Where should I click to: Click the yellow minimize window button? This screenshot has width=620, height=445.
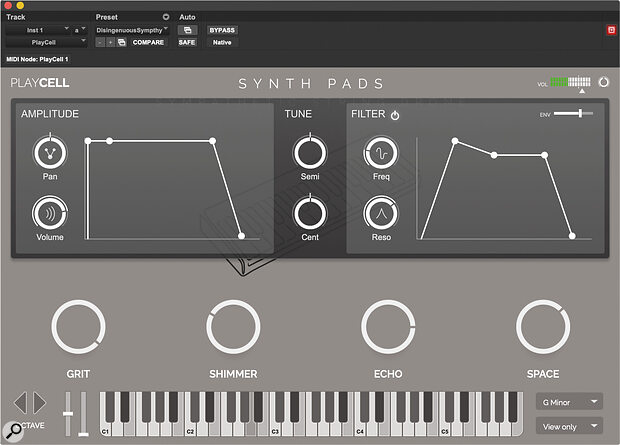tap(20, 6)
